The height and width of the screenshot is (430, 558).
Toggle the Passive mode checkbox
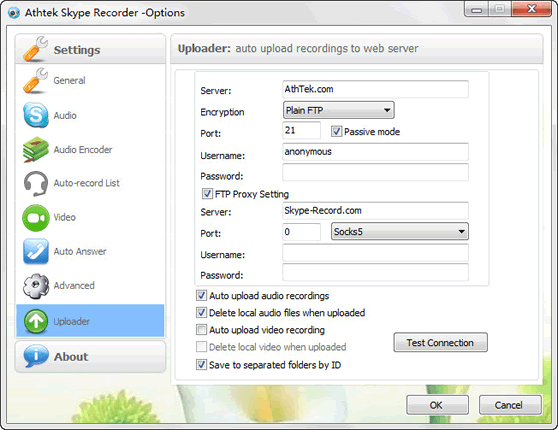click(x=336, y=131)
